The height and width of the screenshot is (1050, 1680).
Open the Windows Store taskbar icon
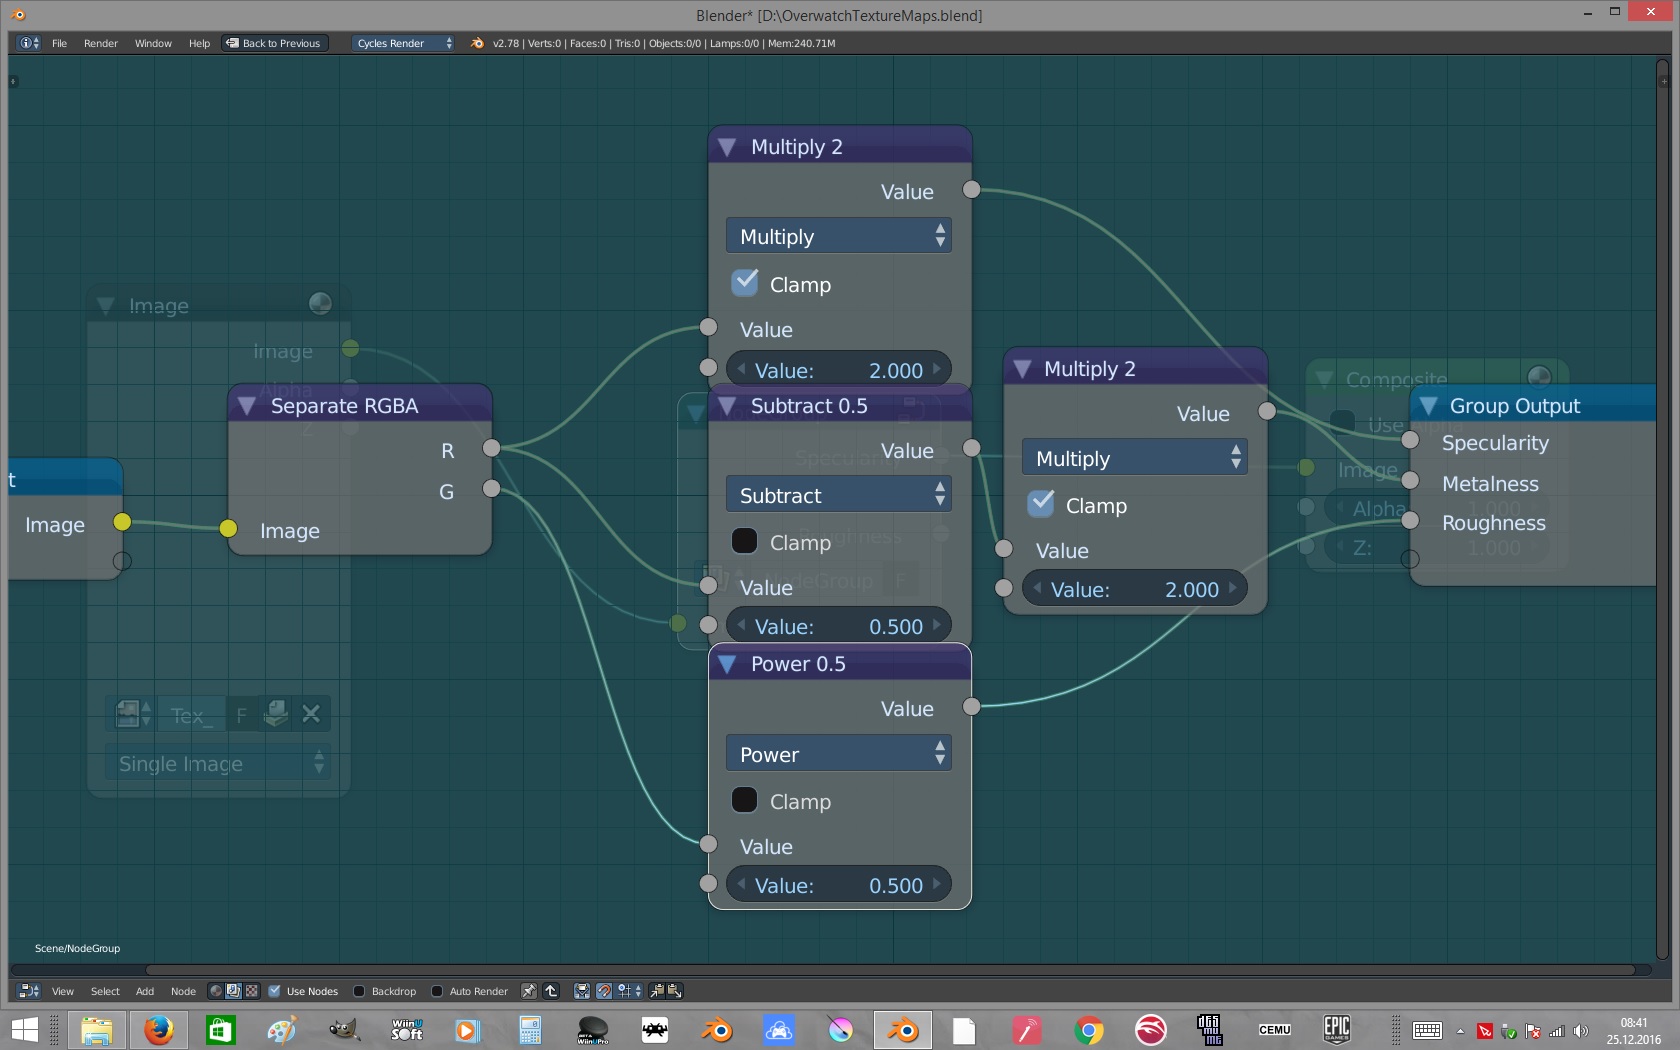(220, 1029)
